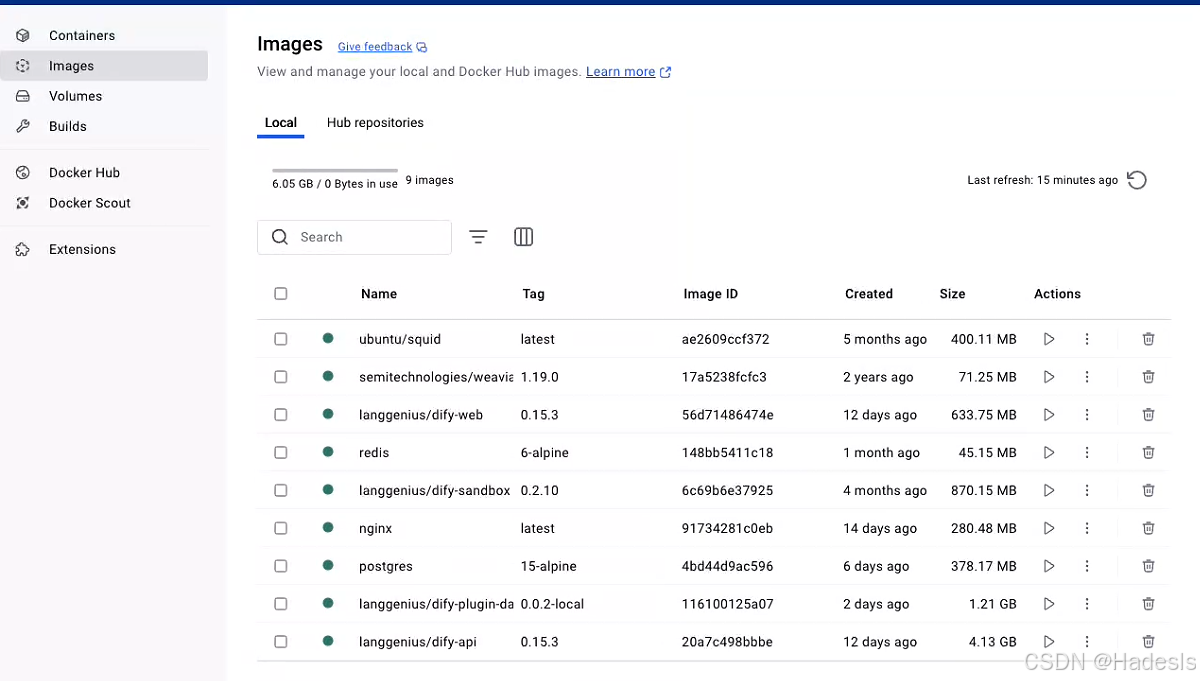
Task: Switch to the Local tab
Action: pos(281,123)
